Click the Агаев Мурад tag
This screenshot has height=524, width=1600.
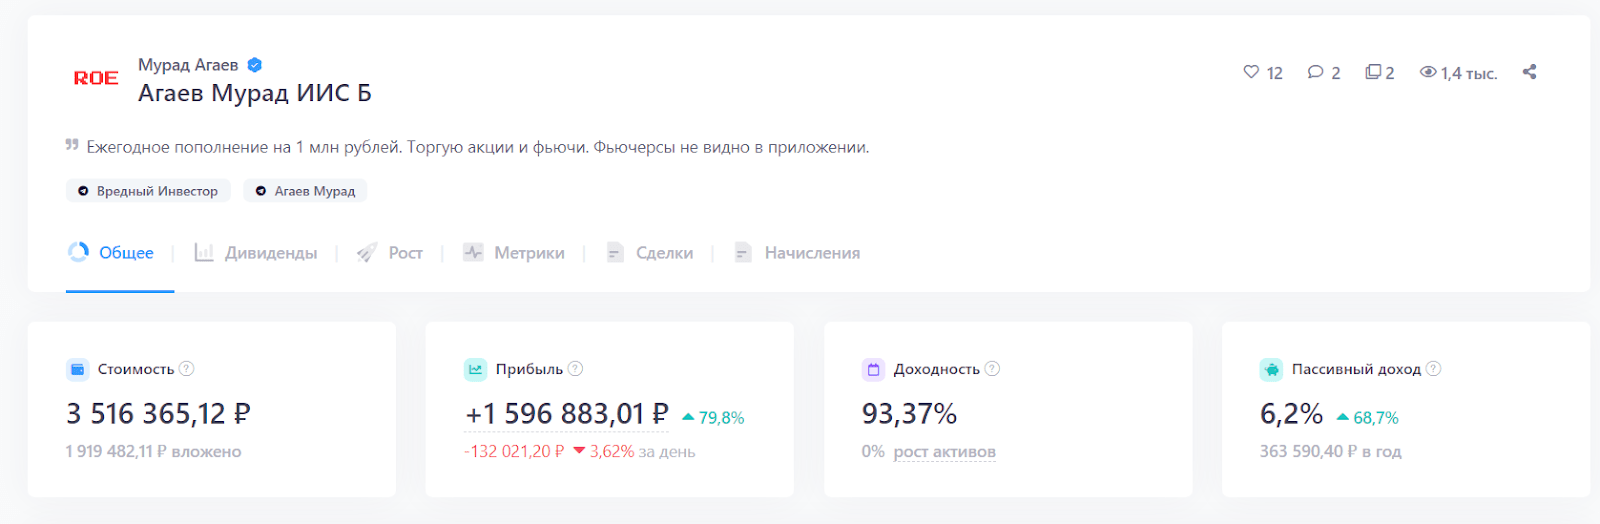pyautogui.click(x=305, y=191)
